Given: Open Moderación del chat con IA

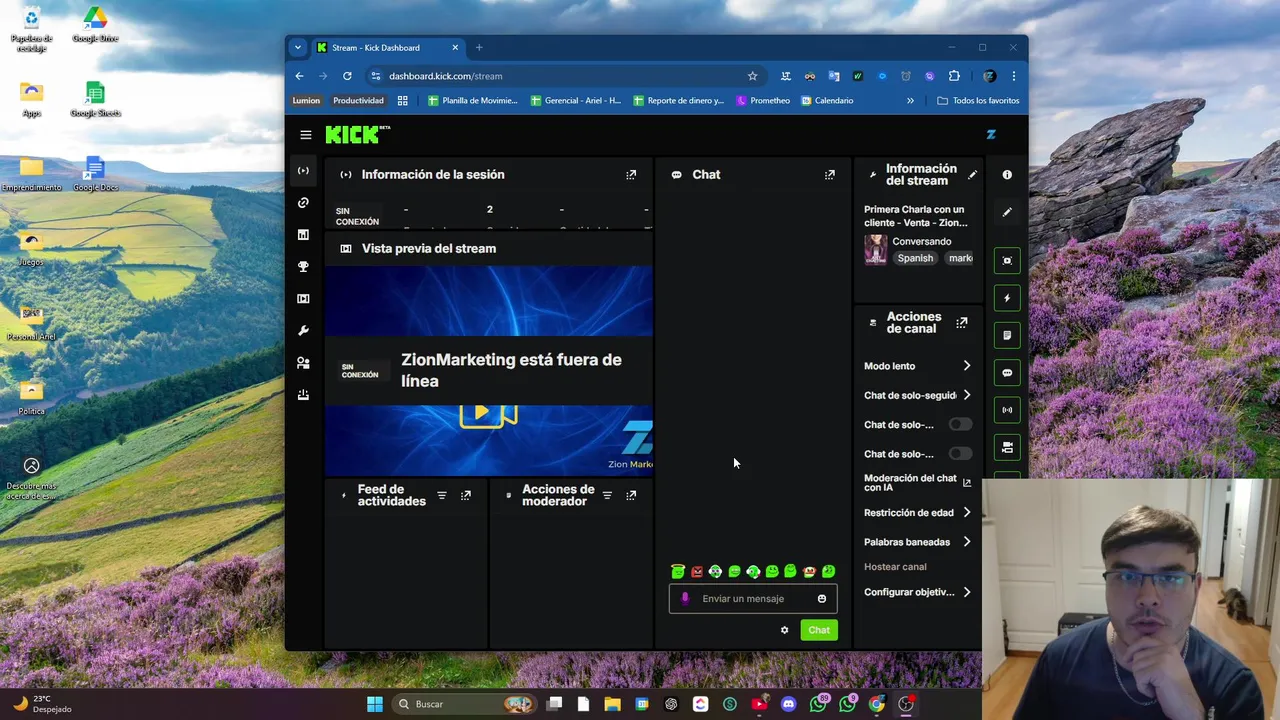Looking at the screenshot, I should [918, 483].
